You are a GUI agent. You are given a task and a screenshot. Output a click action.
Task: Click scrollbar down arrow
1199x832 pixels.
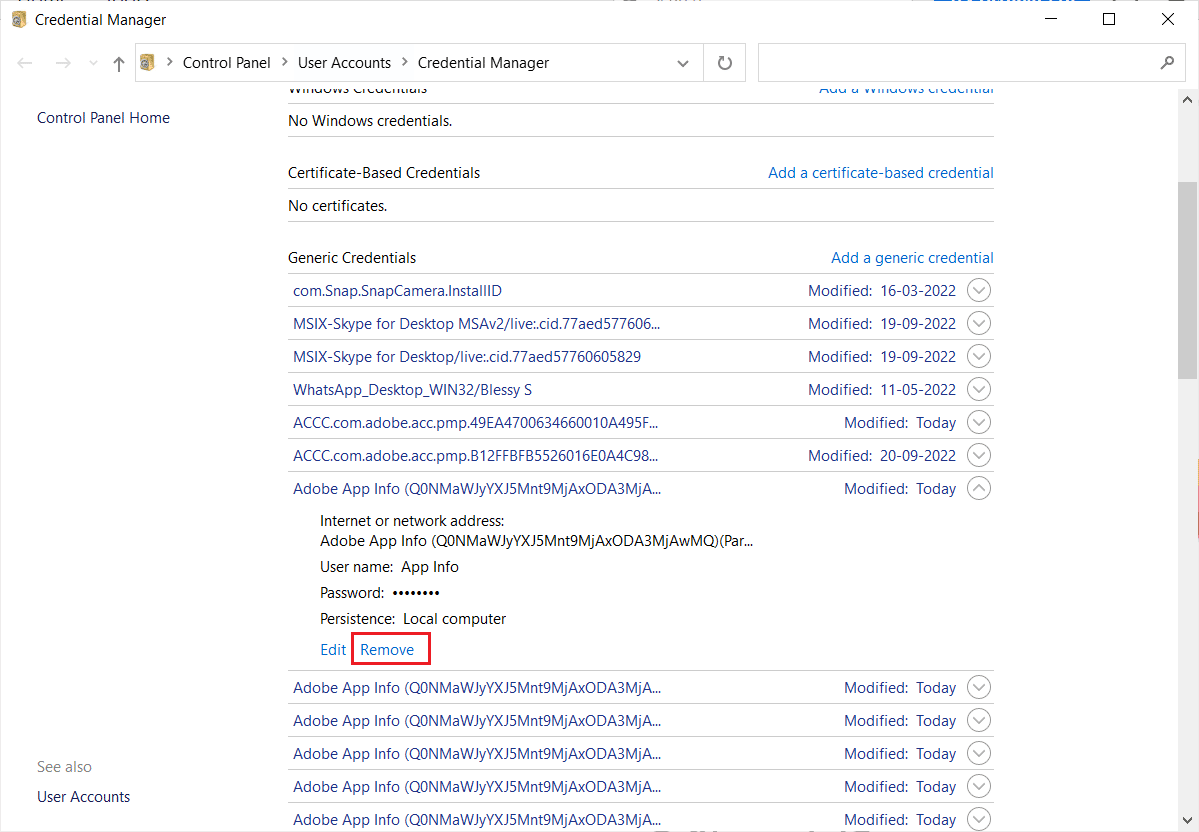(x=1187, y=819)
